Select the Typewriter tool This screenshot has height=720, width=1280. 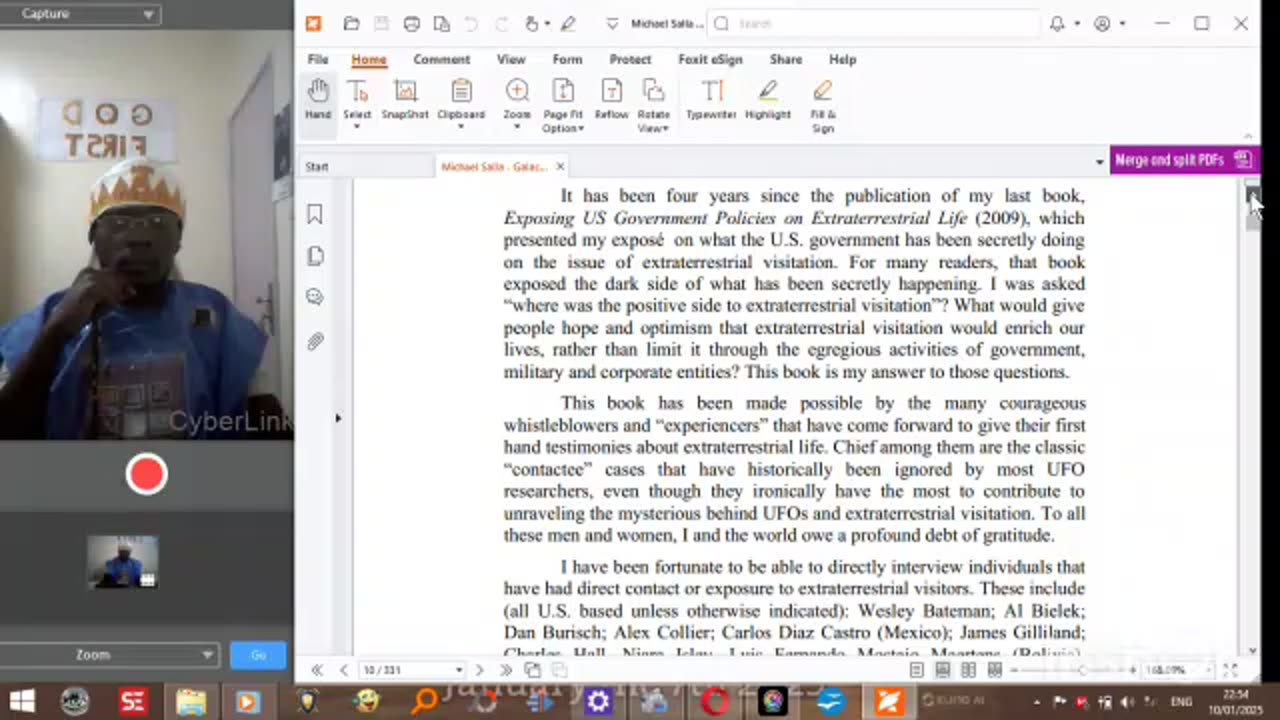[711, 101]
